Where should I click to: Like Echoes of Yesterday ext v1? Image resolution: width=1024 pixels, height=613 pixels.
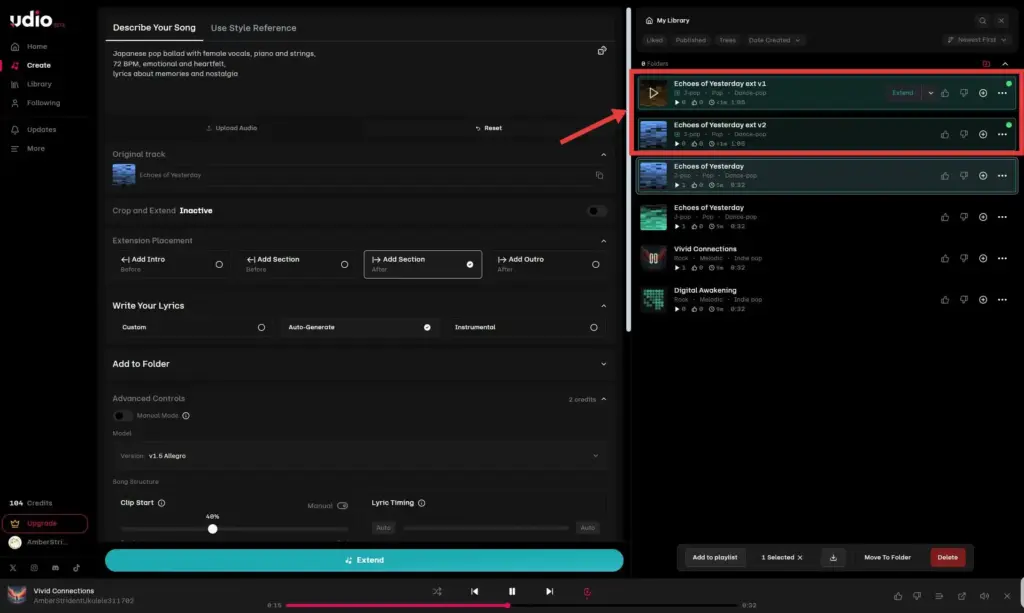click(945, 93)
